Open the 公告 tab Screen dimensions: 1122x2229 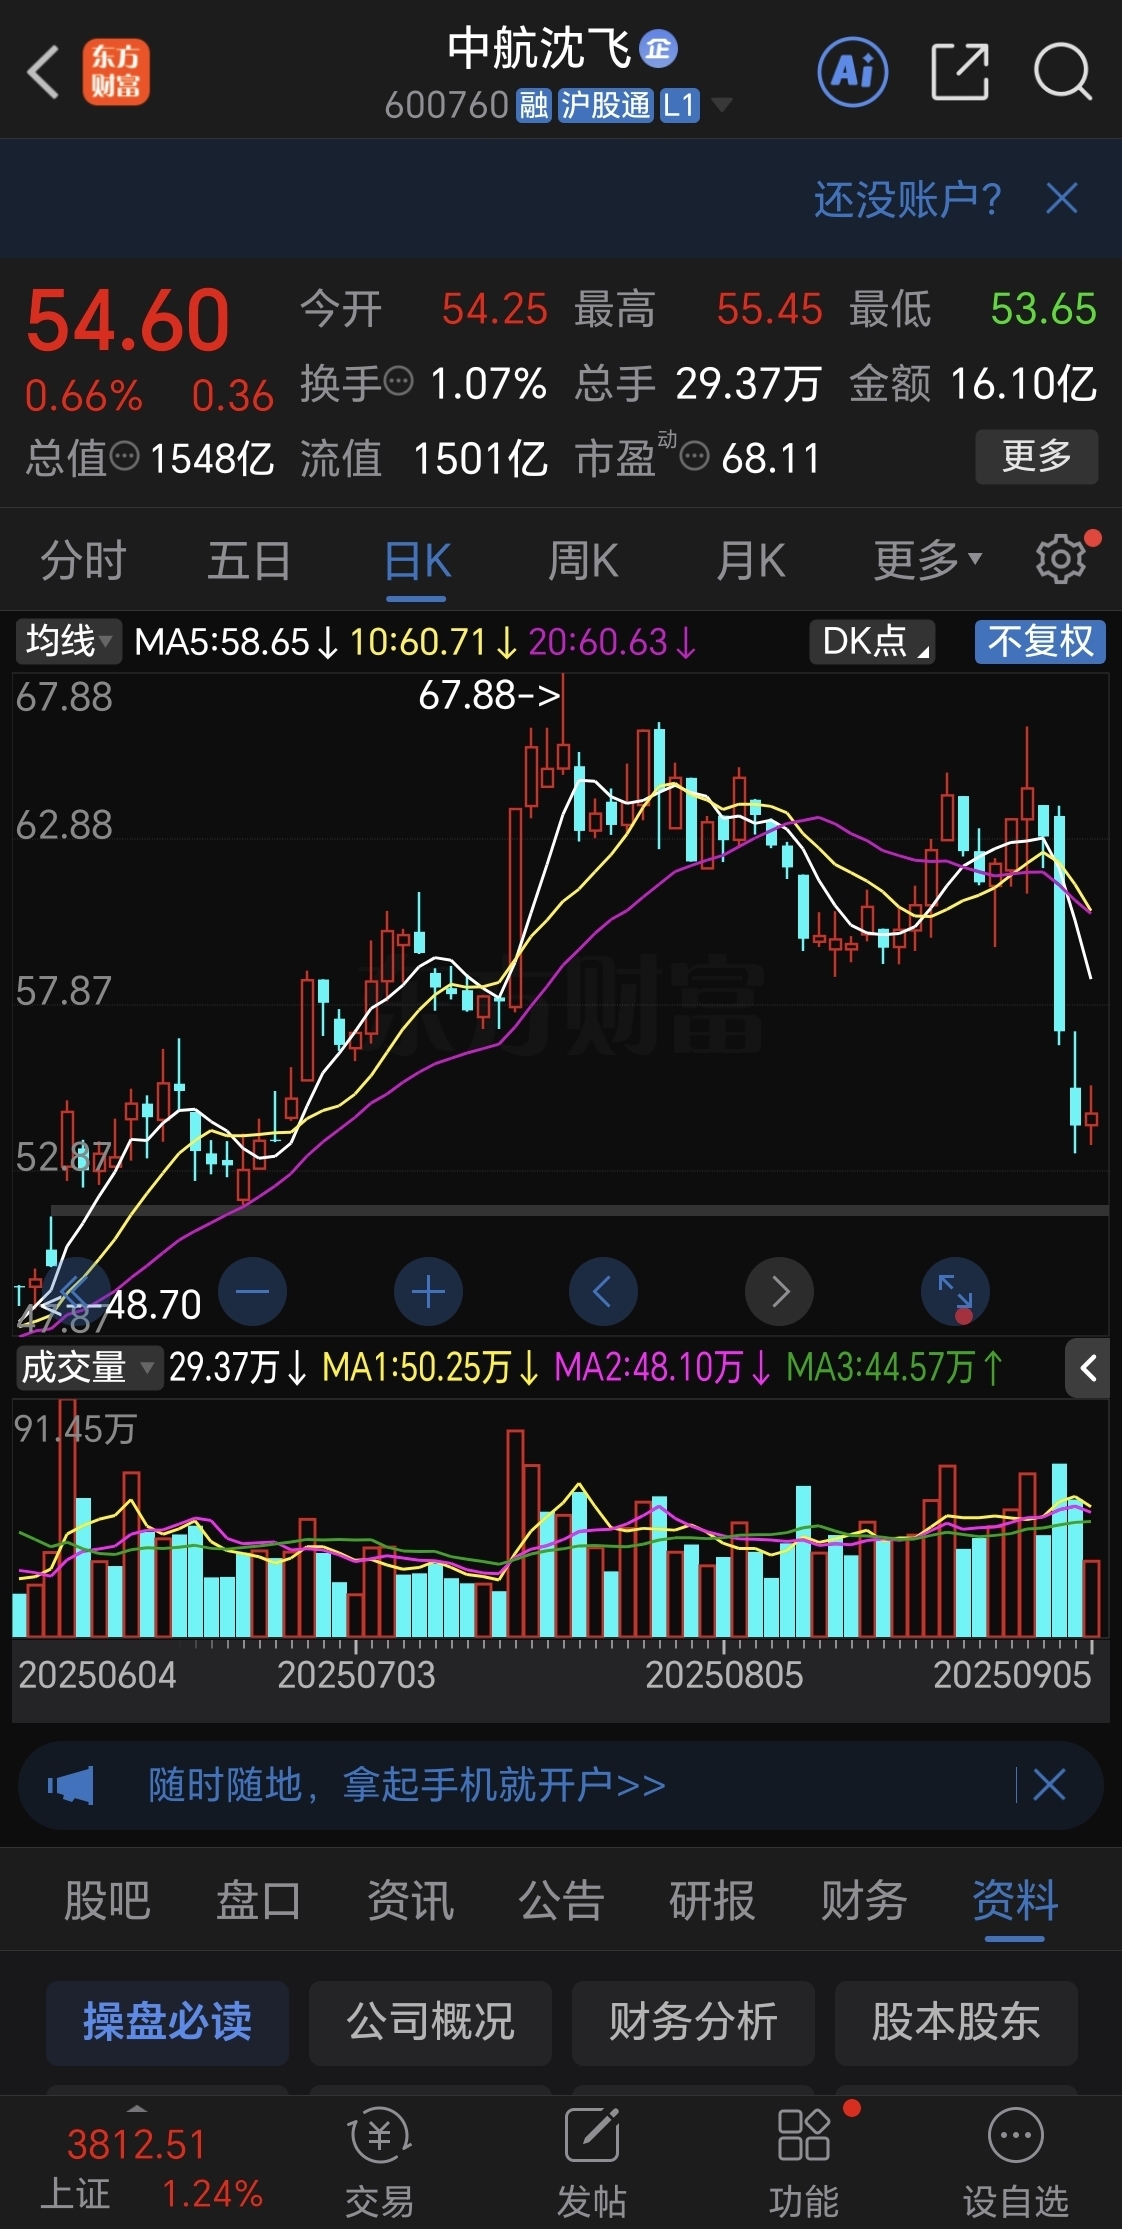coord(561,1900)
